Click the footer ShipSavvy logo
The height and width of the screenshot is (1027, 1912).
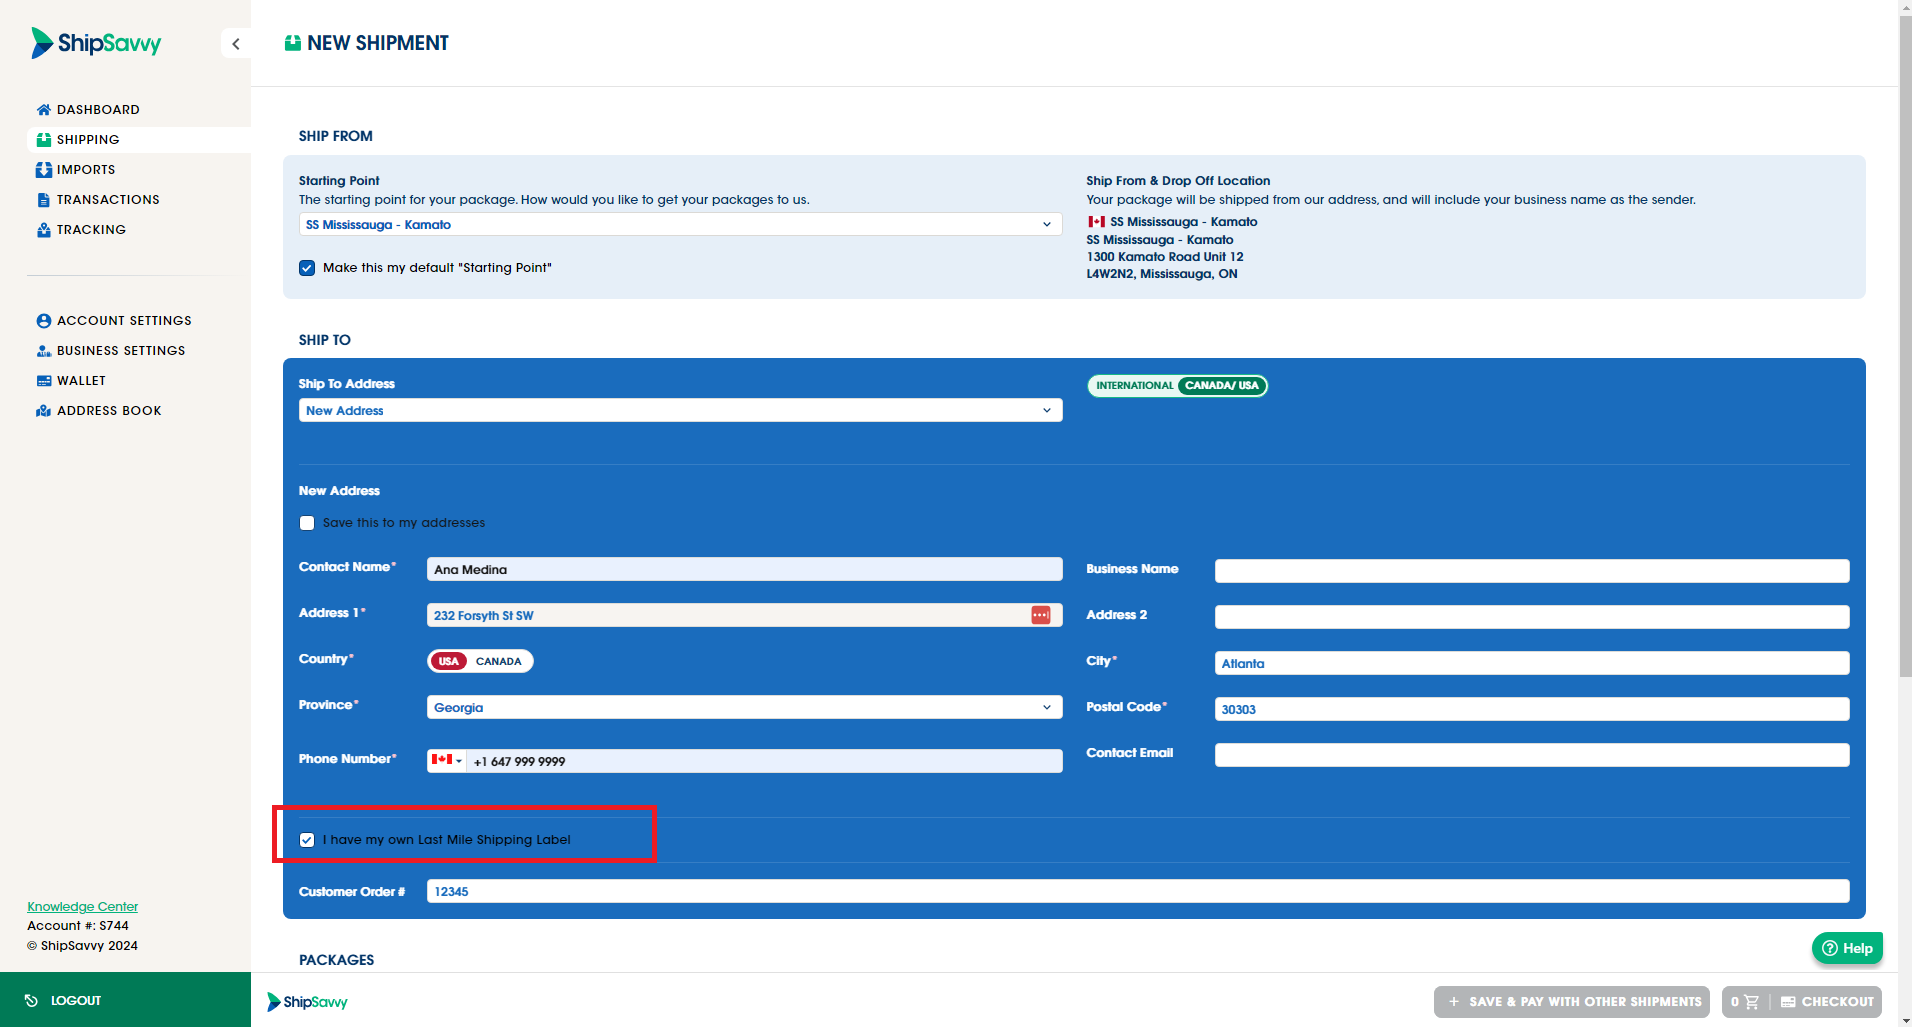307,1002
